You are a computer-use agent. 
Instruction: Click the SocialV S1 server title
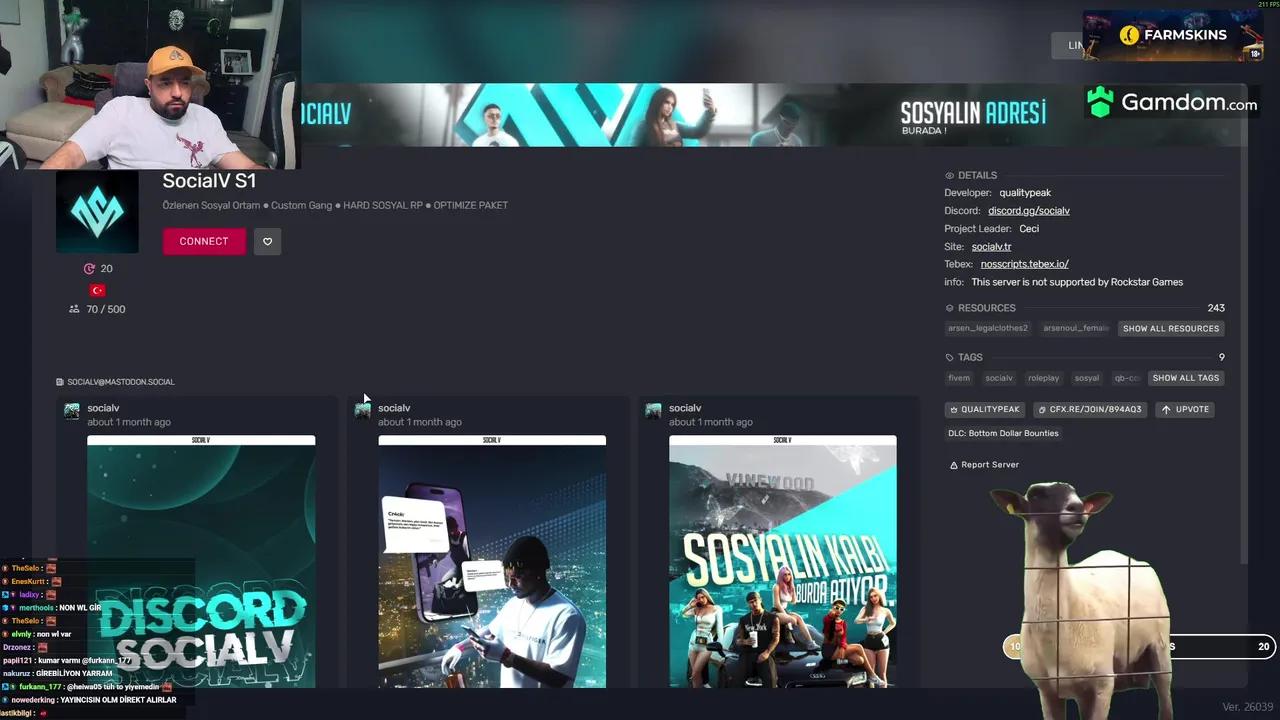(209, 181)
